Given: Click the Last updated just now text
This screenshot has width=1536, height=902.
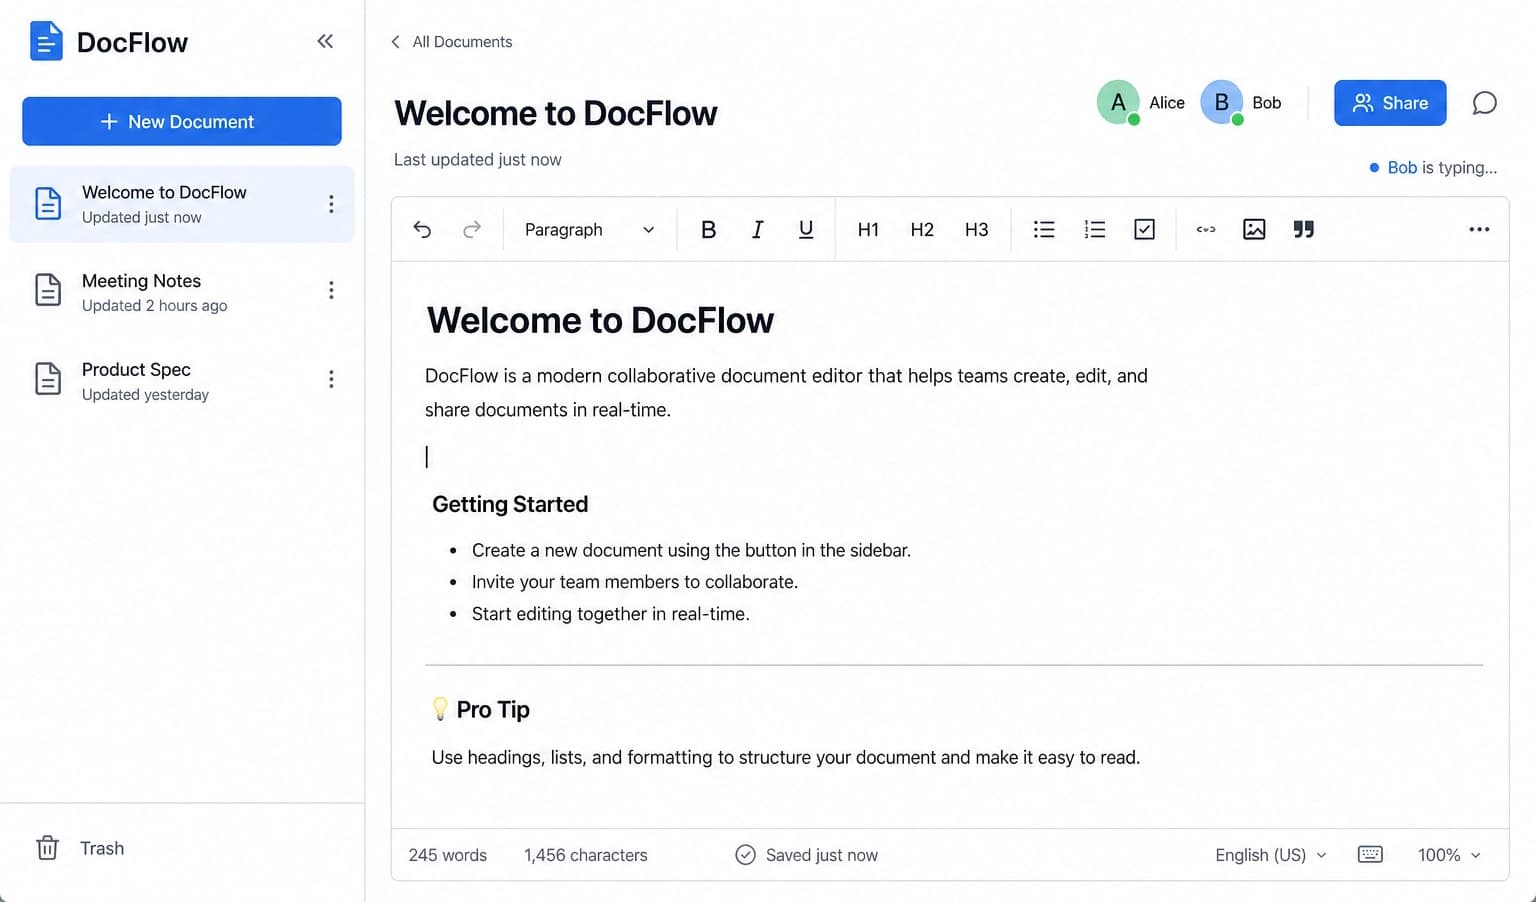Looking at the screenshot, I should [477, 159].
